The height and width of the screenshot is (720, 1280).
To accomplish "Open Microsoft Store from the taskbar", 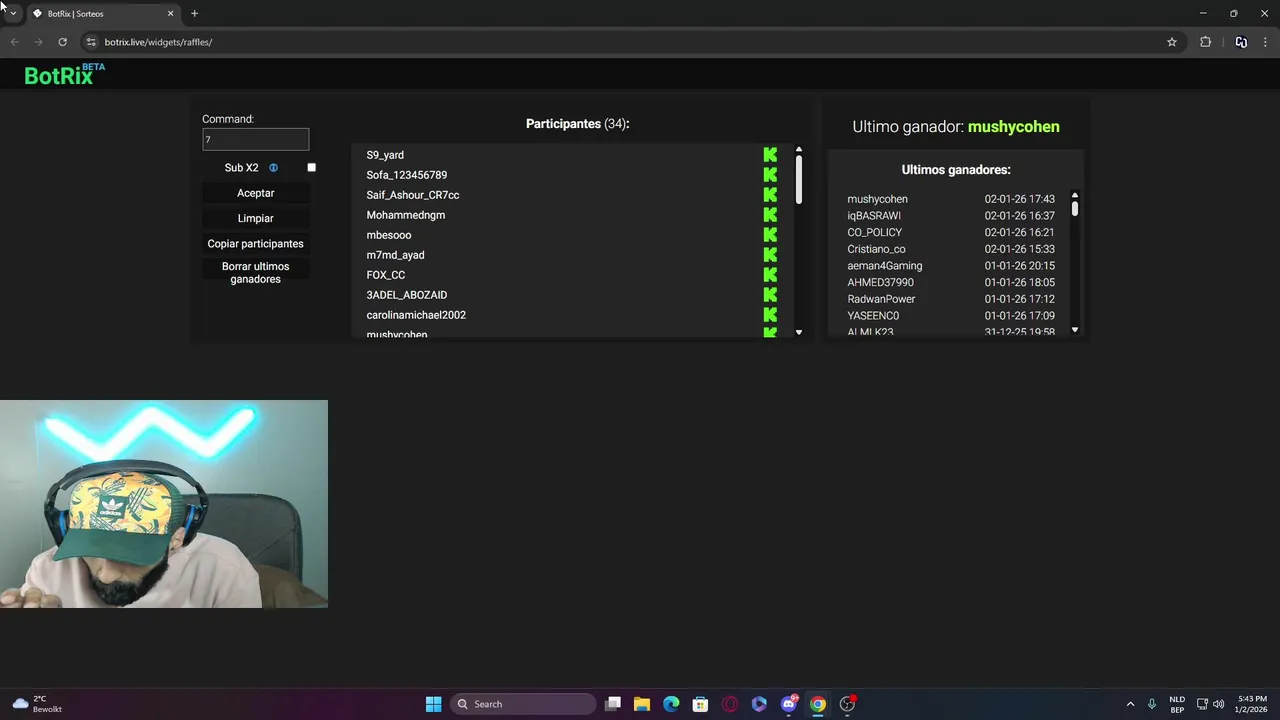I will [x=700, y=704].
